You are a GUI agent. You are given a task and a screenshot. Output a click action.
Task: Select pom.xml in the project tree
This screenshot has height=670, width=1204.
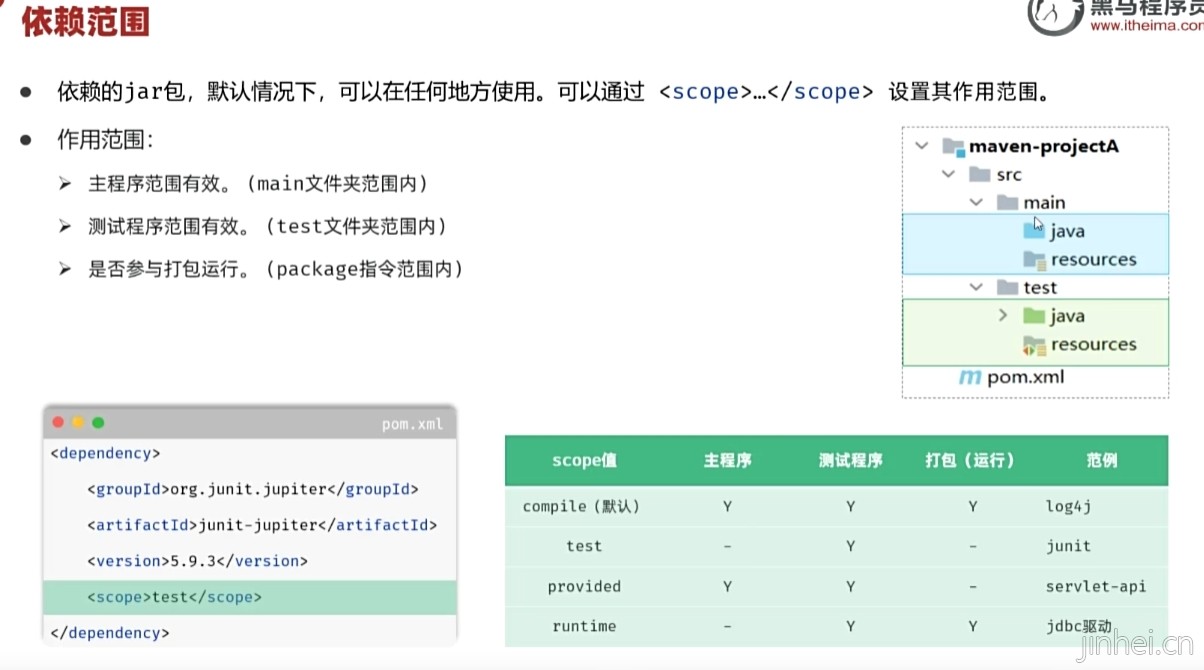click(x=1026, y=378)
